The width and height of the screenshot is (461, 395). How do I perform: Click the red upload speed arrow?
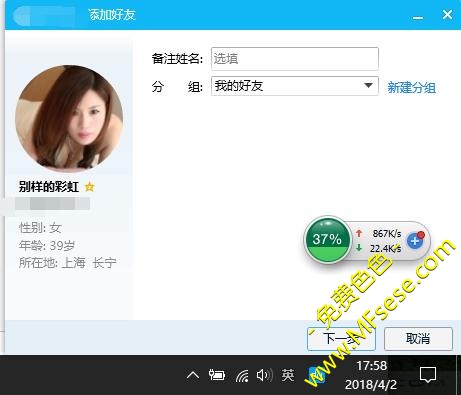(359, 233)
